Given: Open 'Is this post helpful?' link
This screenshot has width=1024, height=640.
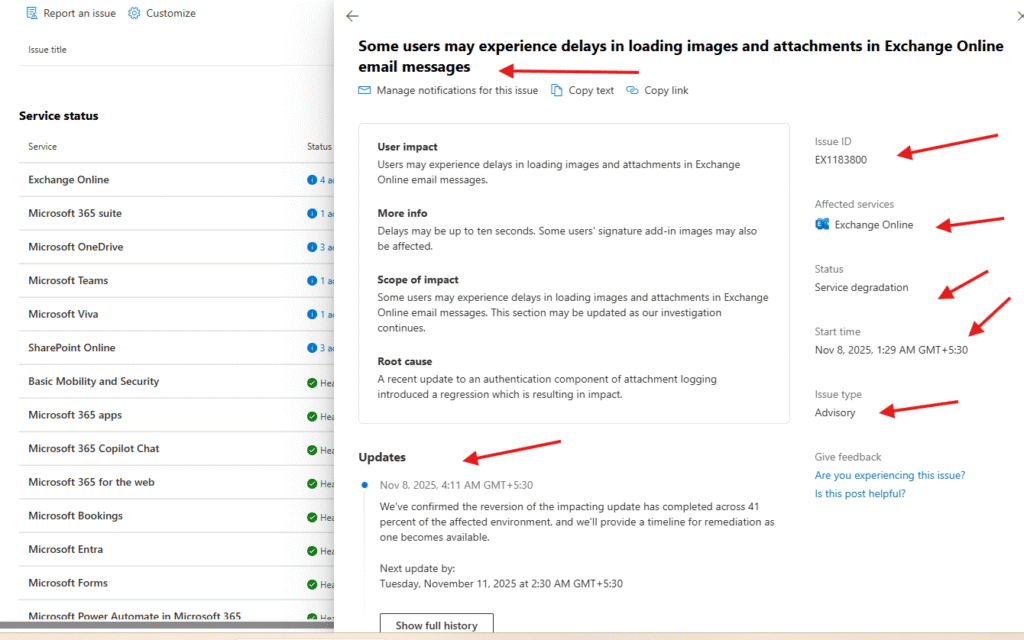Looking at the screenshot, I should [860, 493].
